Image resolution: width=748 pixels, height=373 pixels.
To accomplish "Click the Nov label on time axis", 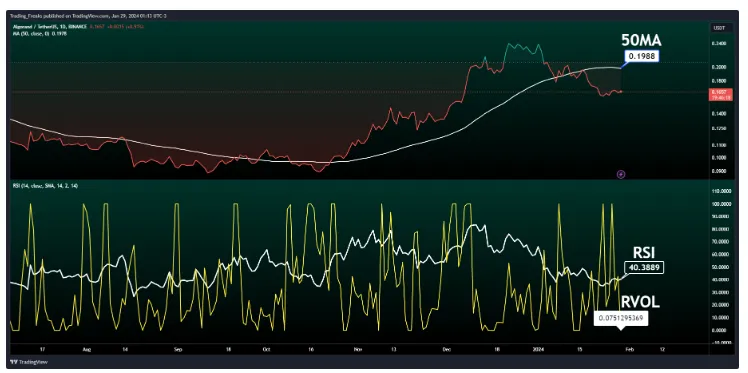I will click(x=358, y=349).
